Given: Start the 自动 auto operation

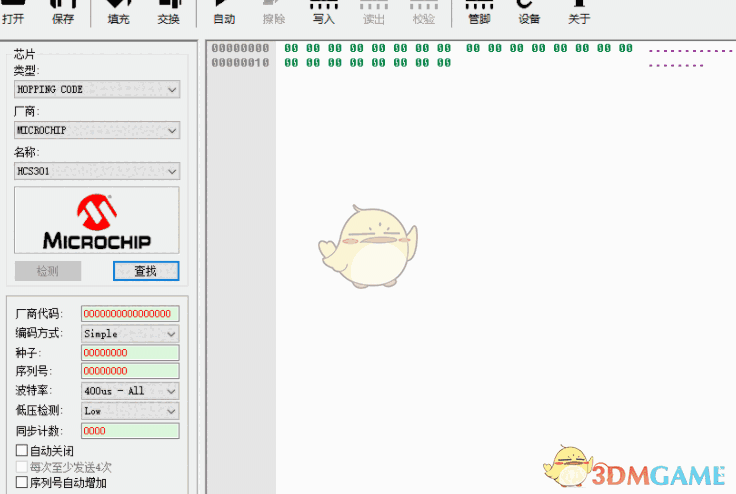Looking at the screenshot, I should 224,12.
